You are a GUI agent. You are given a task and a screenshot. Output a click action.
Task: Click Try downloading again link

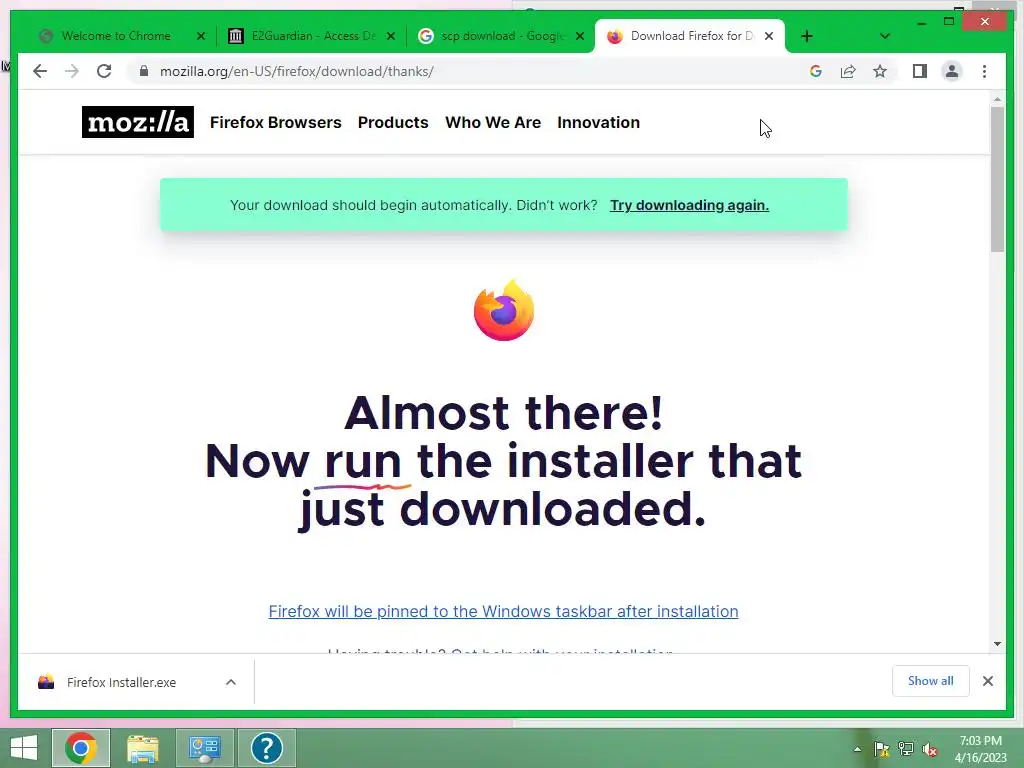click(x=690, y=205)
